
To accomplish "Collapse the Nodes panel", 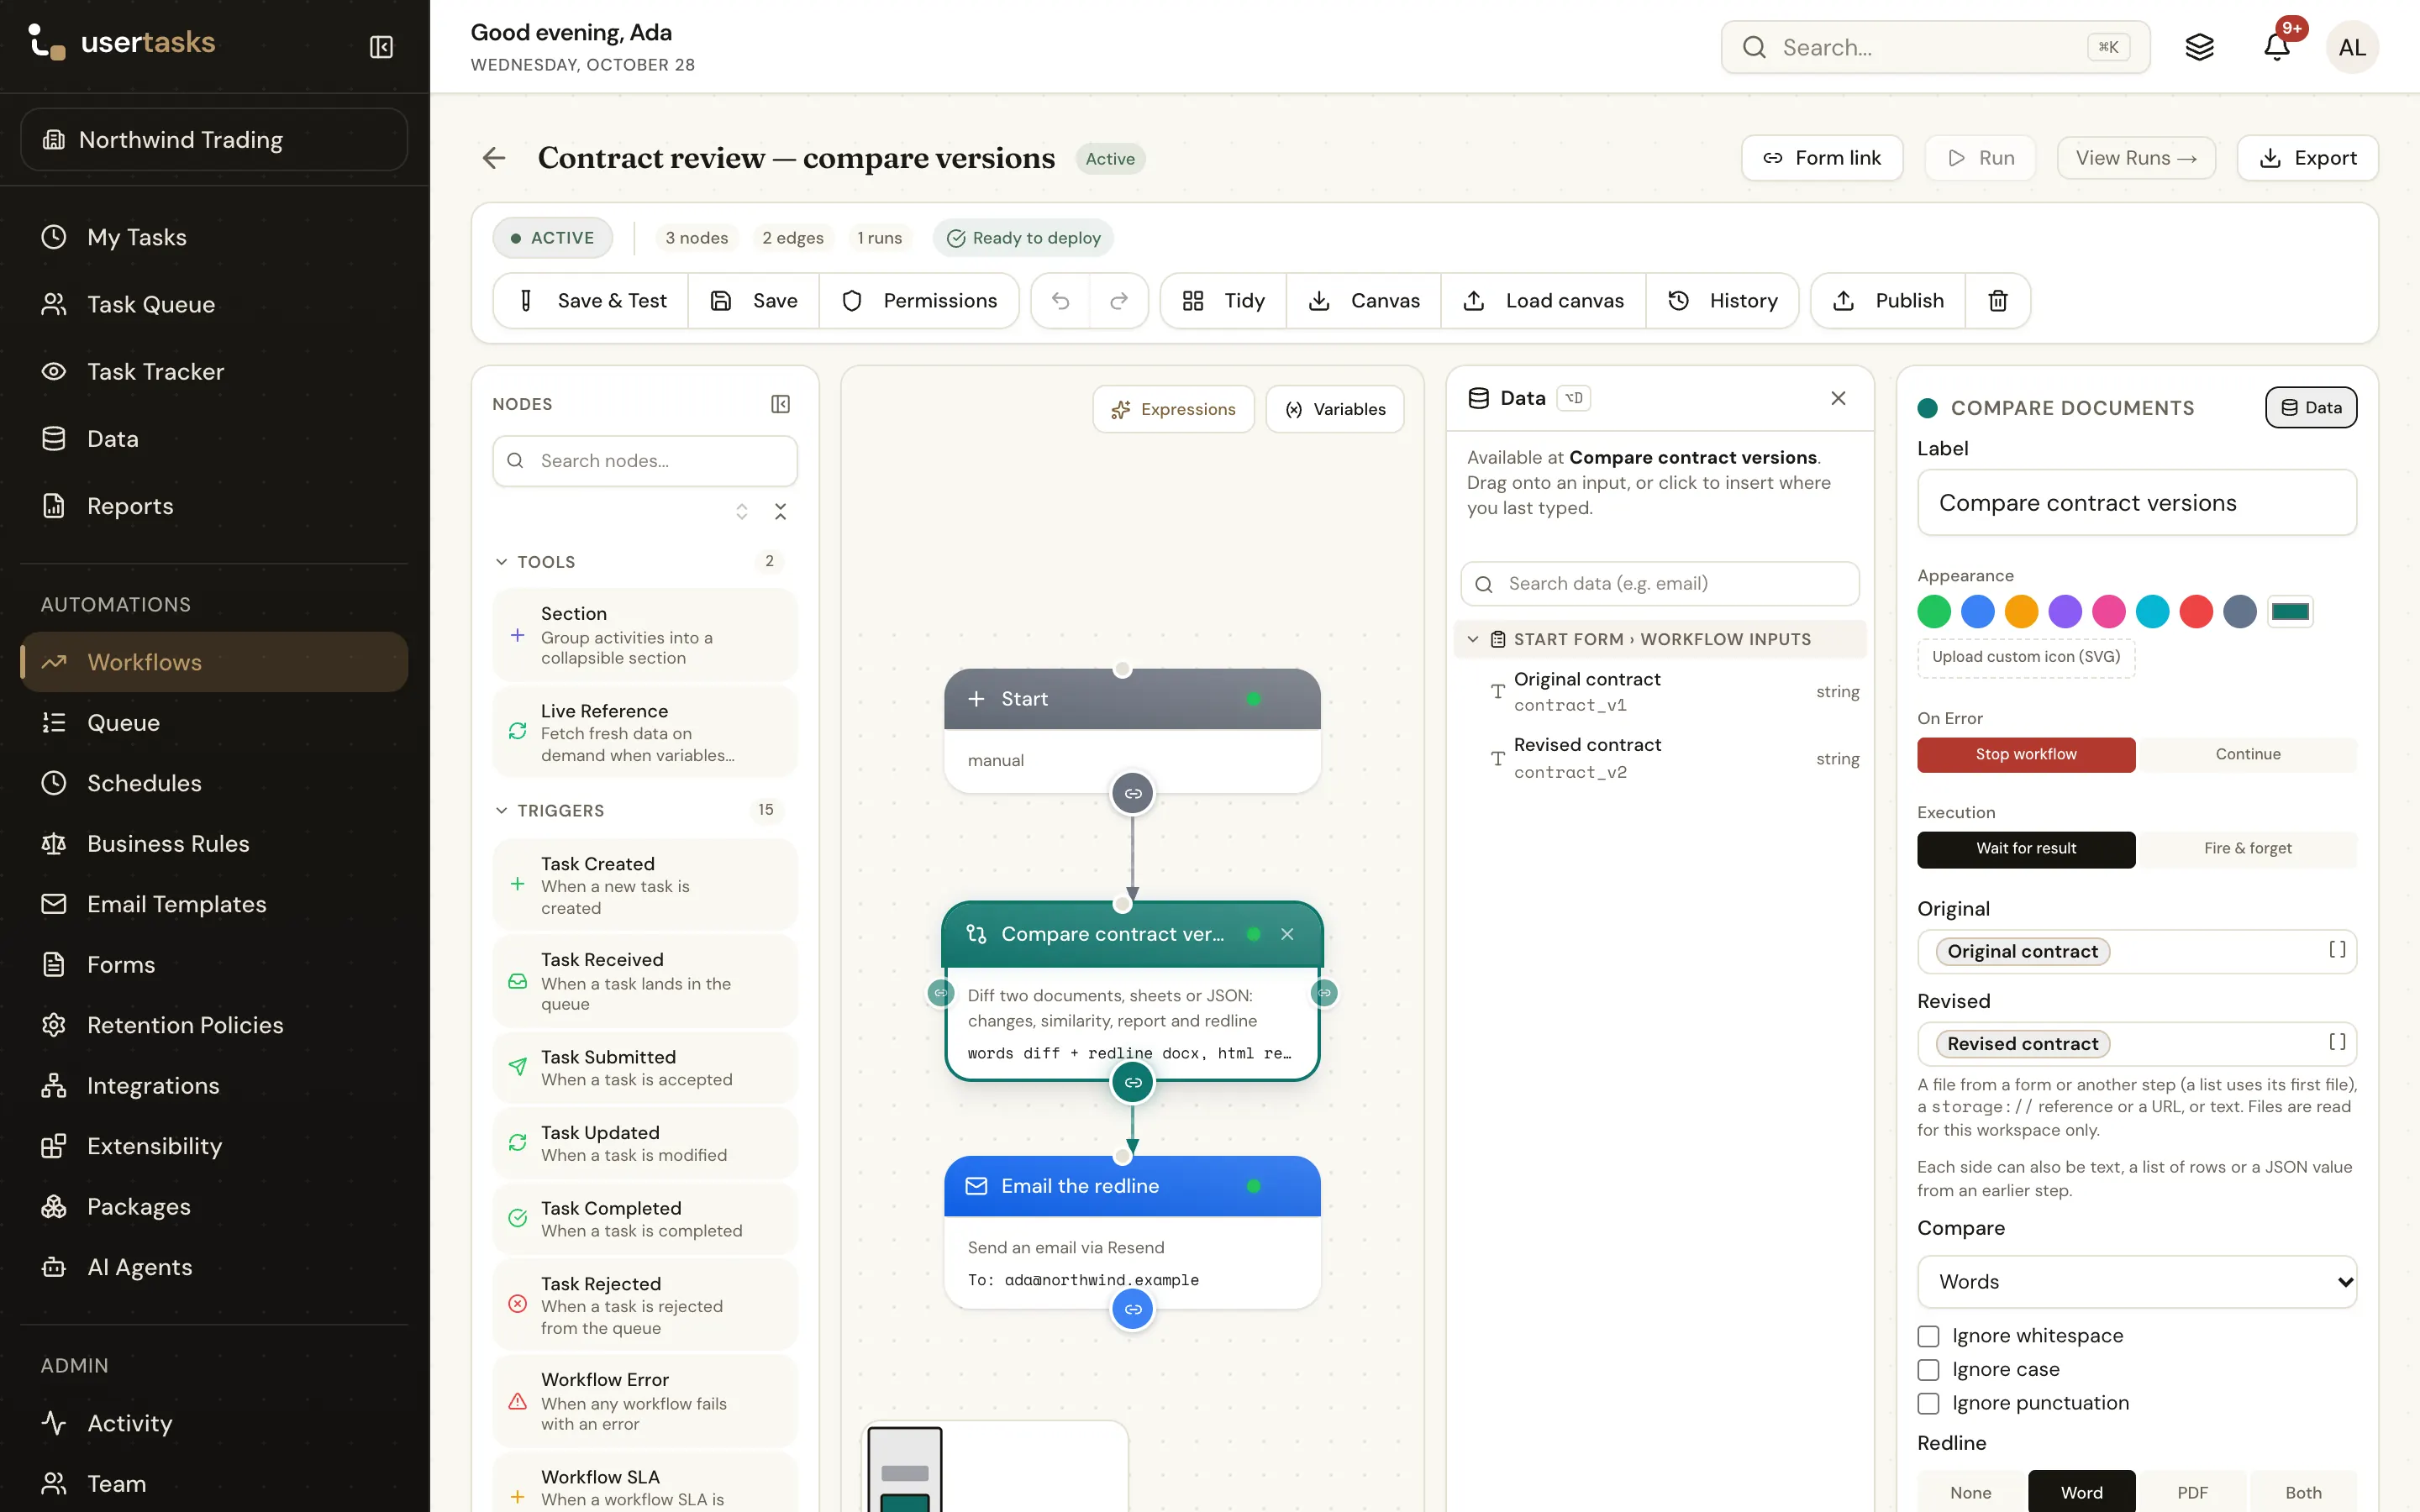I will point(781,404).
